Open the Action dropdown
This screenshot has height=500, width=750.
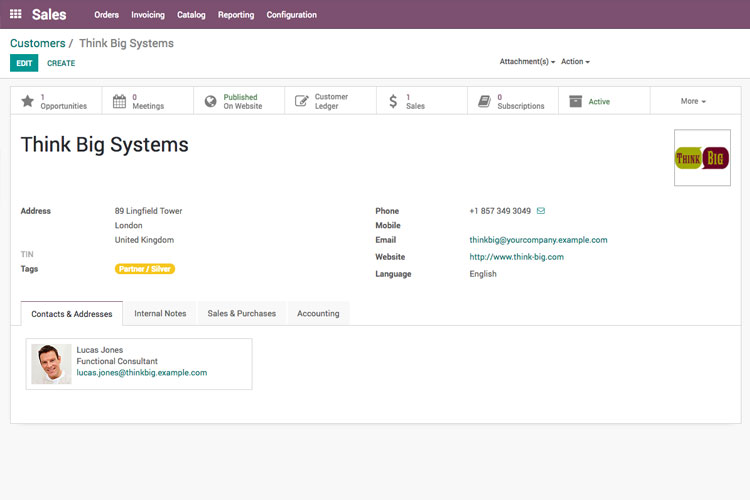click(575, 62)
